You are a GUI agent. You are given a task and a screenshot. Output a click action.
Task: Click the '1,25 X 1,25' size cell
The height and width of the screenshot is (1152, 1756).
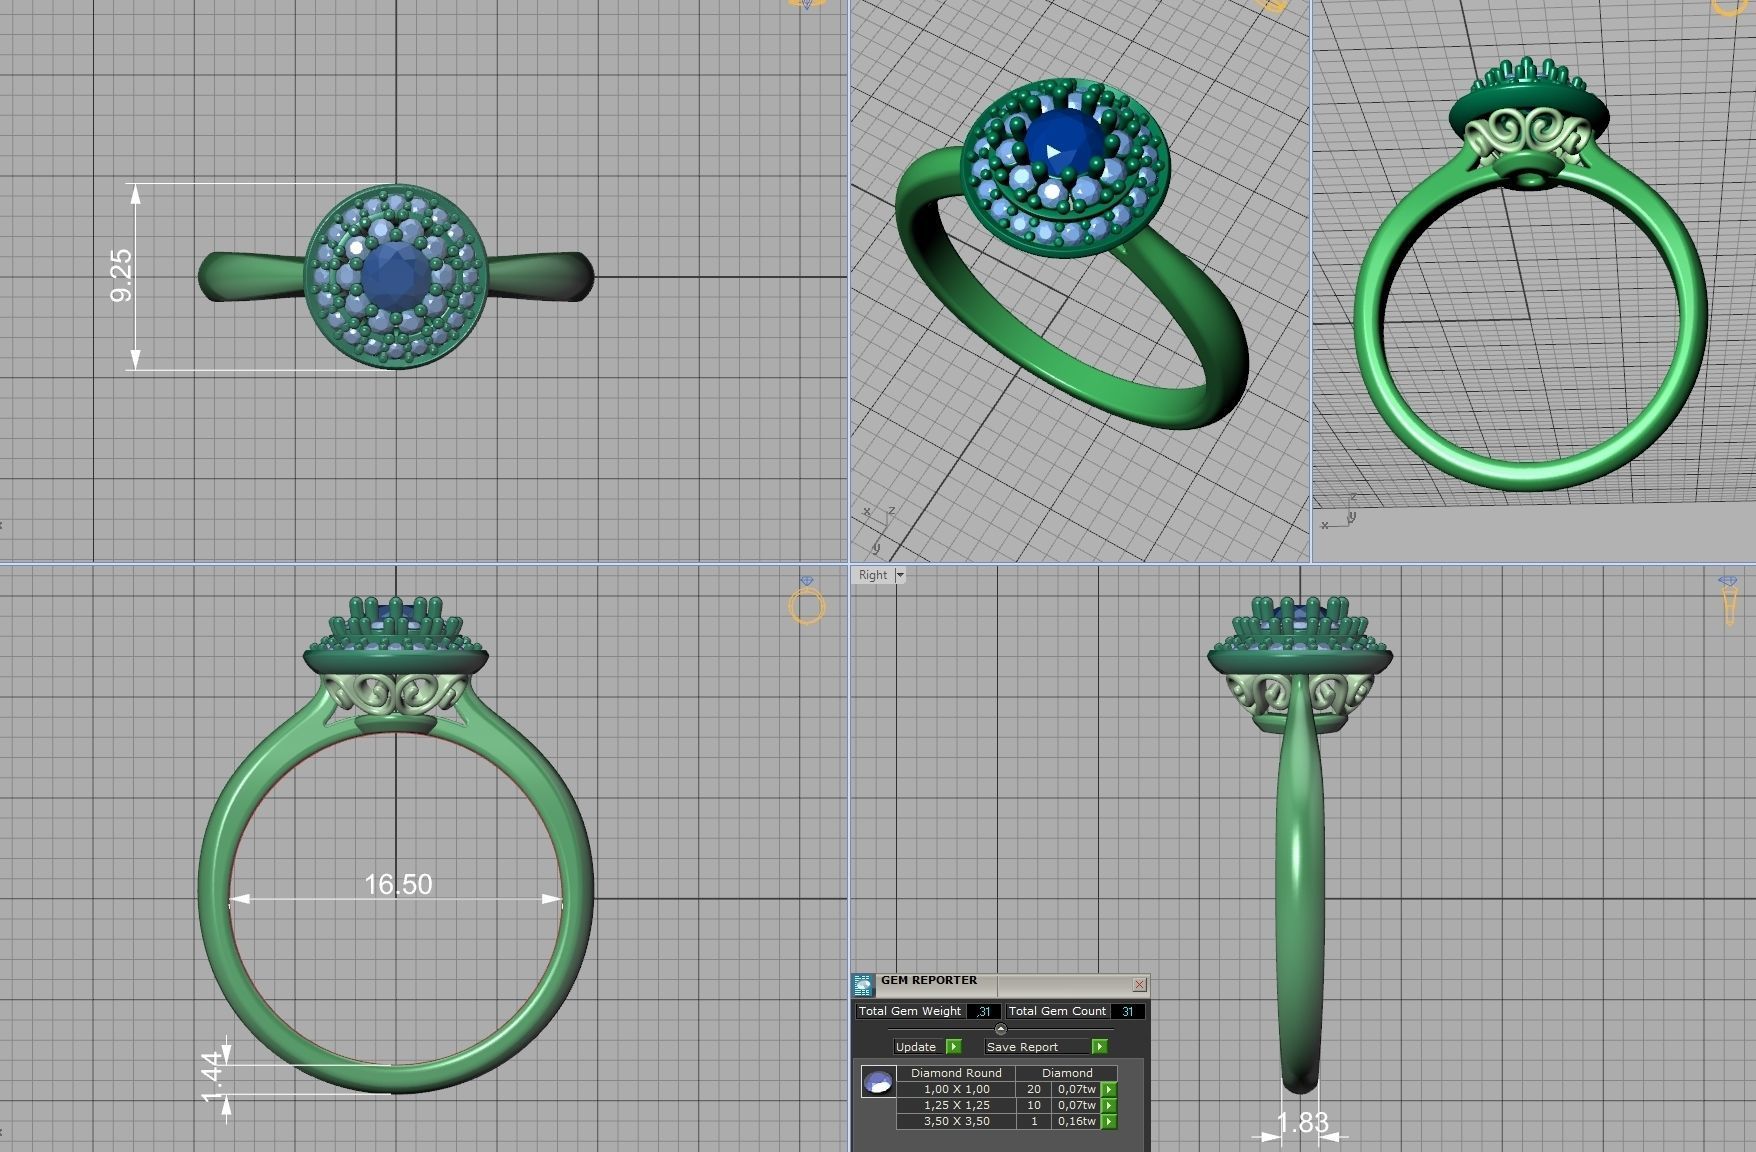pos(957,1105)
